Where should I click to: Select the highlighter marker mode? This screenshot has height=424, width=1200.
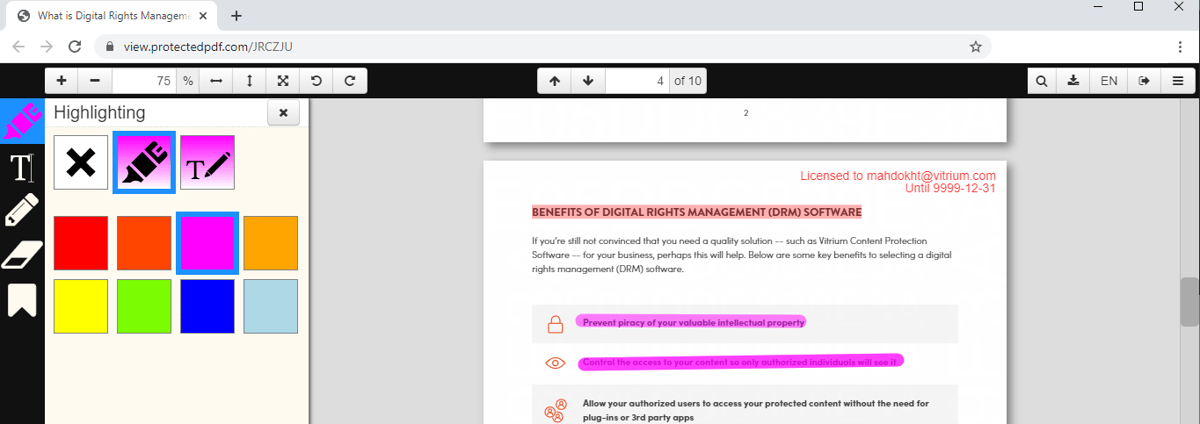145,162
